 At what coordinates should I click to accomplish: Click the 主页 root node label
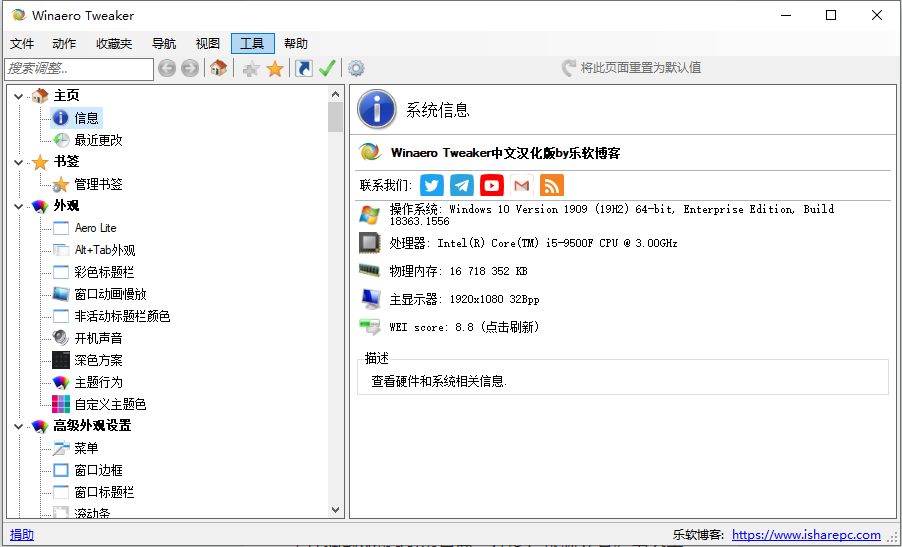(67, 95)
